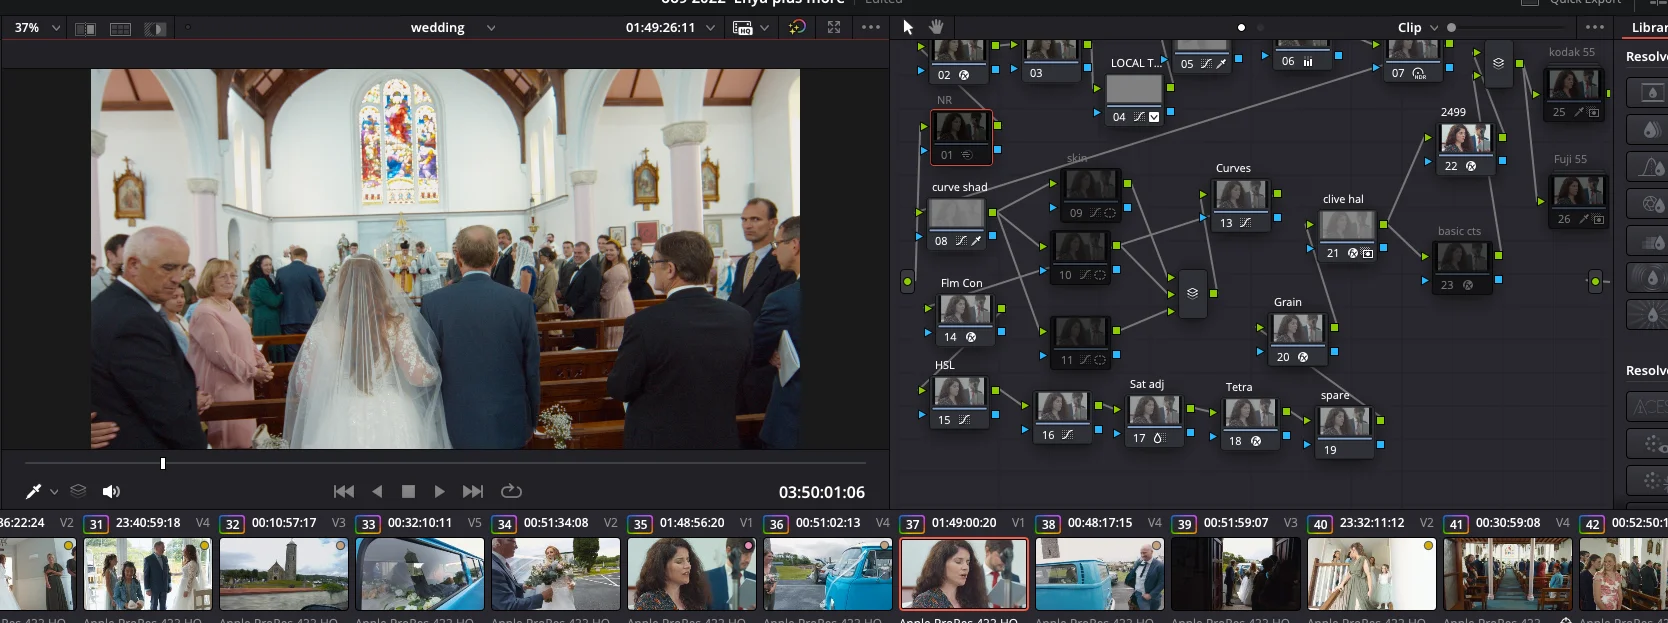Click the Magic Mask/enhanced viewer sparkle icon
Viewport: 1668px width, 623px height.
pos(797,28)
